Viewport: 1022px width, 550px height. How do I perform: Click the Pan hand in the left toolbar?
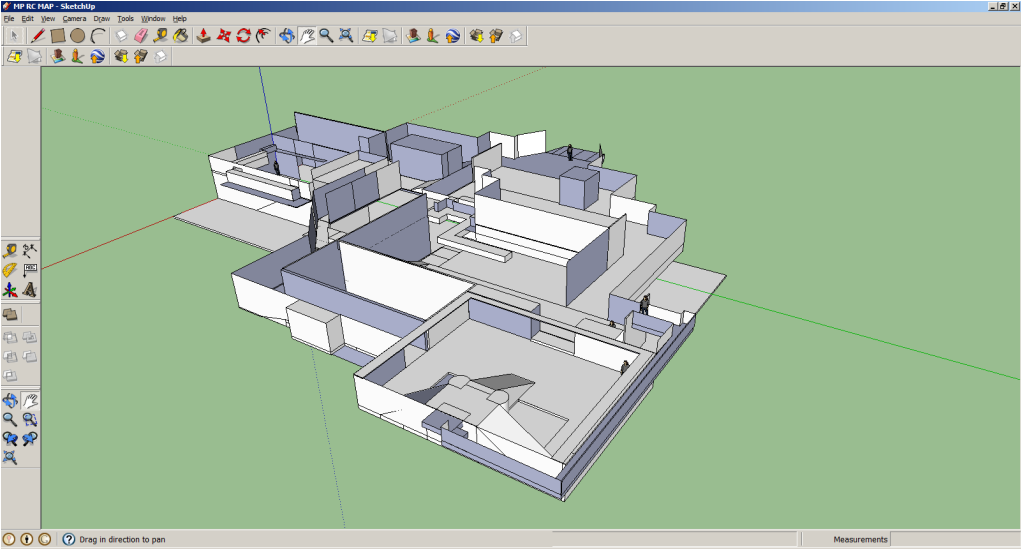pyautogui.click(x=30, y=400)
